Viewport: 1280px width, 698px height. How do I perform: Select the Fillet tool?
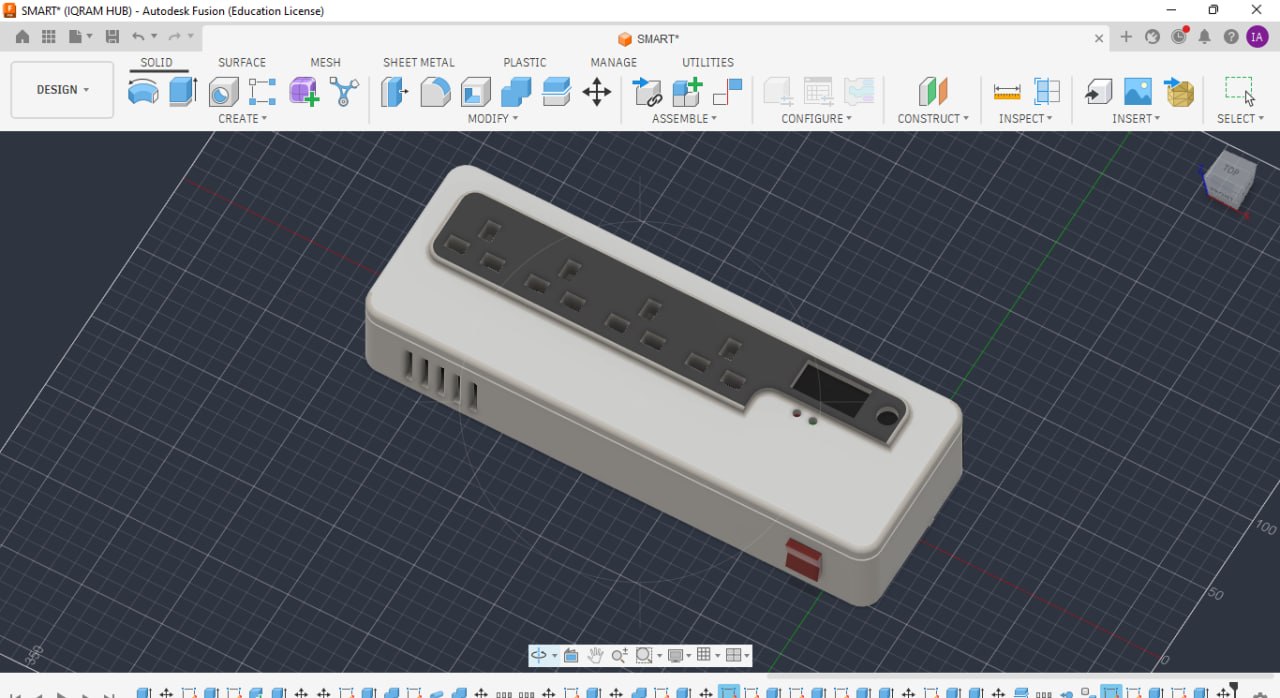click(435, 92)
